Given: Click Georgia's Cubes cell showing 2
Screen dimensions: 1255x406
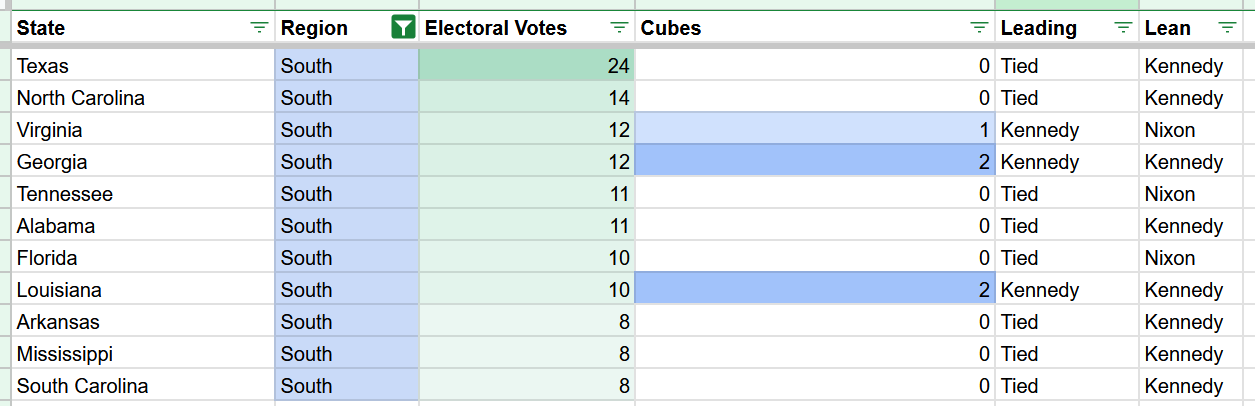Looking at the screenshot, I should (x=815, y=162).
